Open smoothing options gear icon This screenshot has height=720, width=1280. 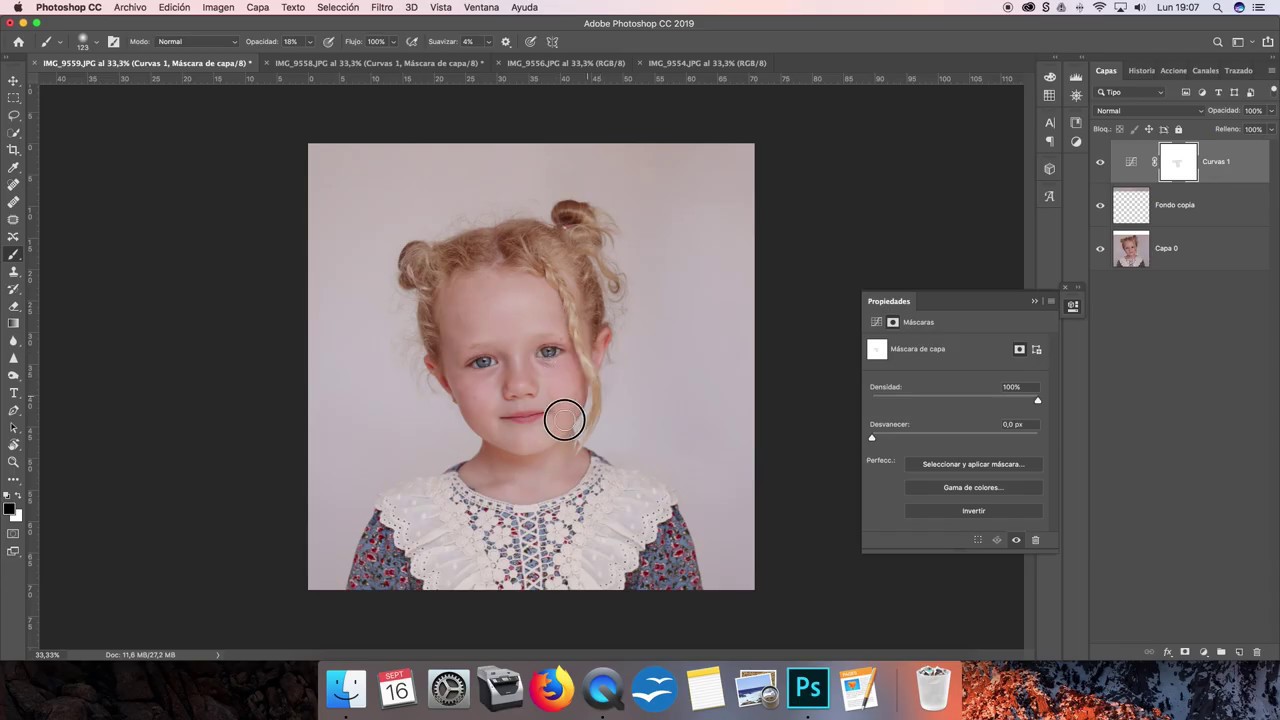pyautogui.click(x=505, y=42)
